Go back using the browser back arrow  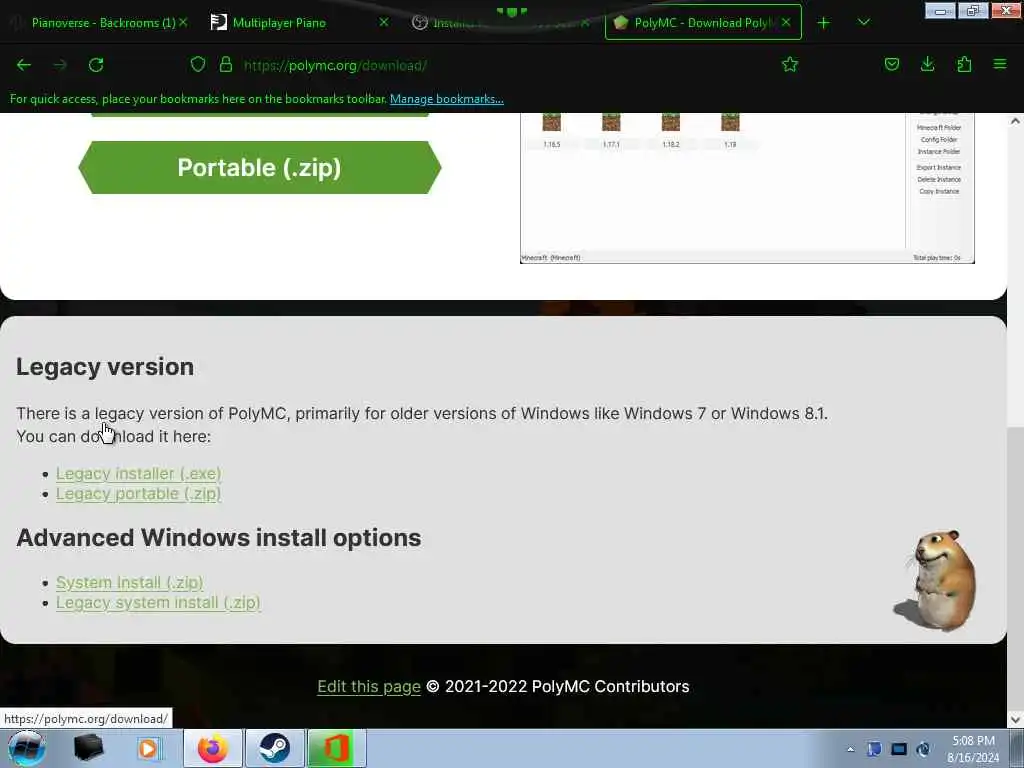tap(24, 65)
